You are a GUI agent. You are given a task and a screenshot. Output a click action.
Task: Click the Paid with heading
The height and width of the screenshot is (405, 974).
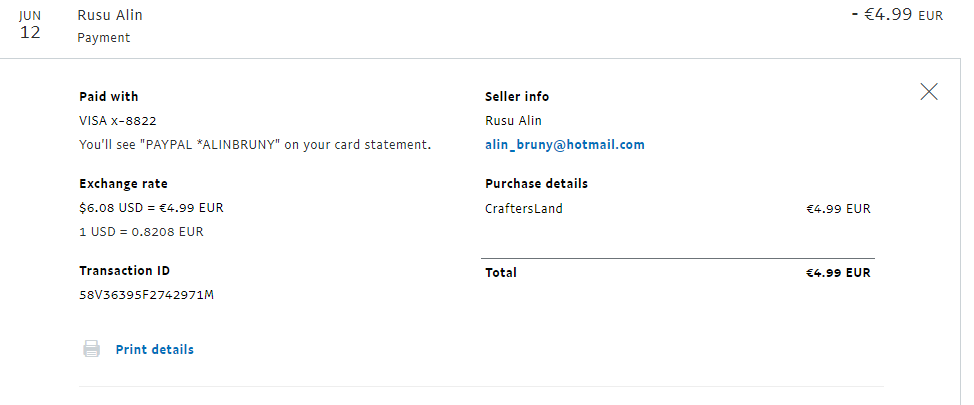[x=108, y=97]
